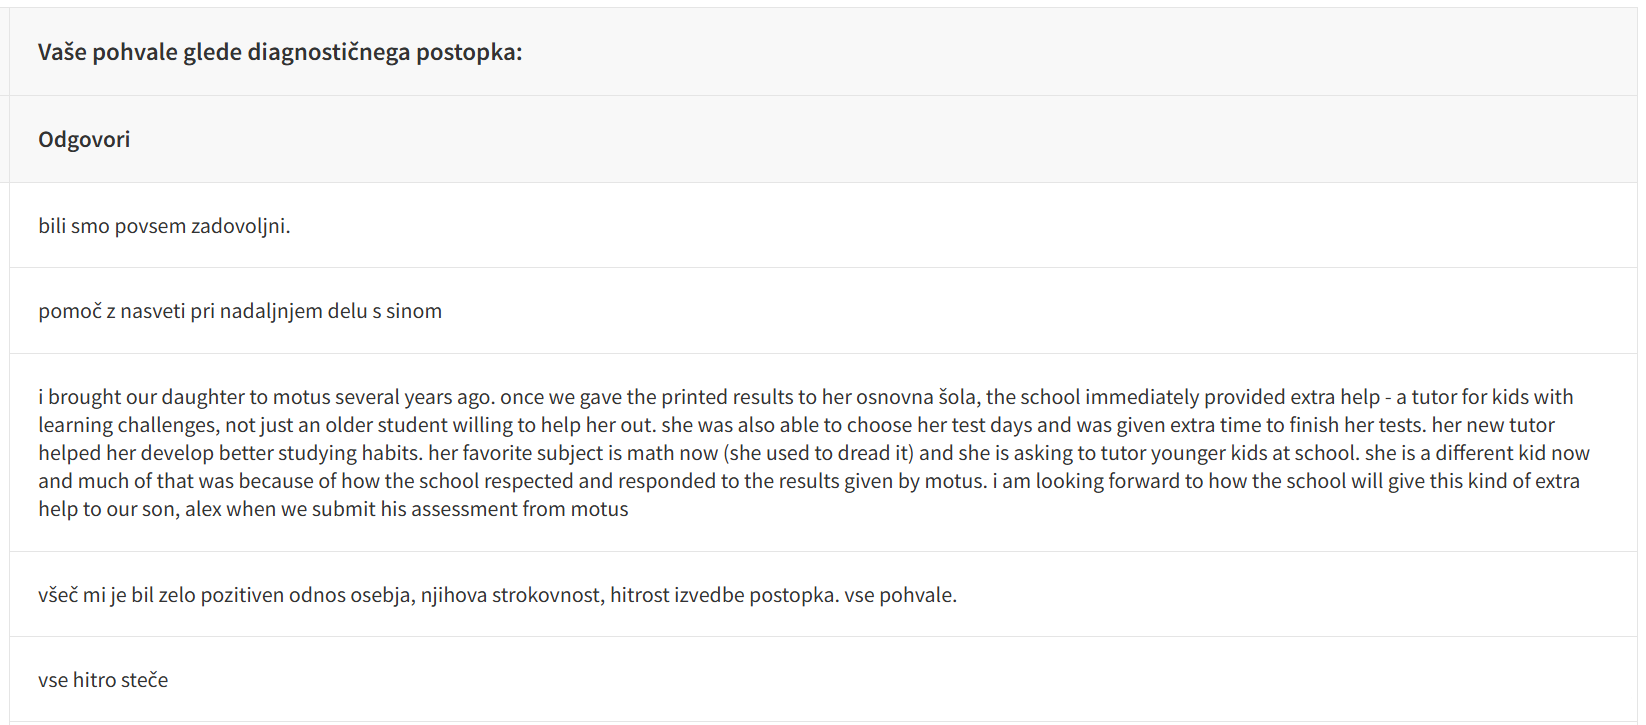
Task: Click the heading 'Vaše pohvale glede diagnostičnega postopka'
Action: 280,52
